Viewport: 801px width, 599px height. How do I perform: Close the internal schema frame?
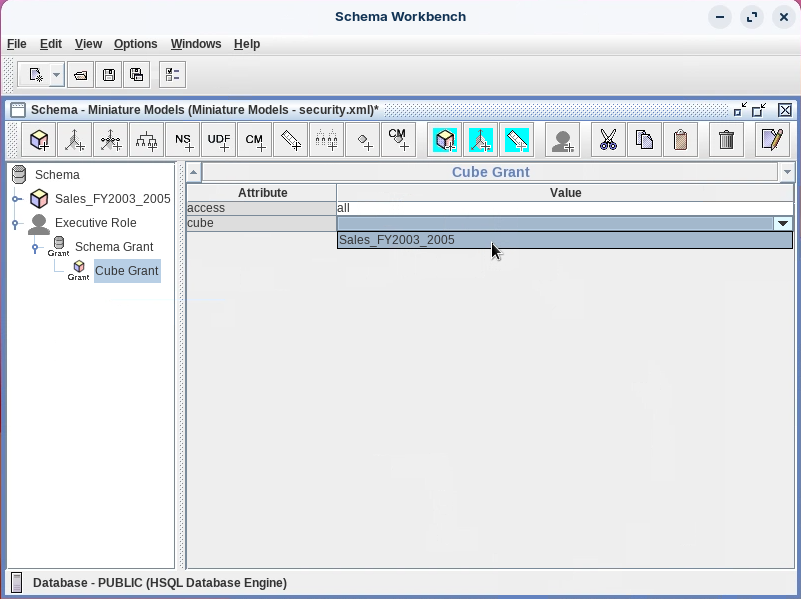click(785, 110)
